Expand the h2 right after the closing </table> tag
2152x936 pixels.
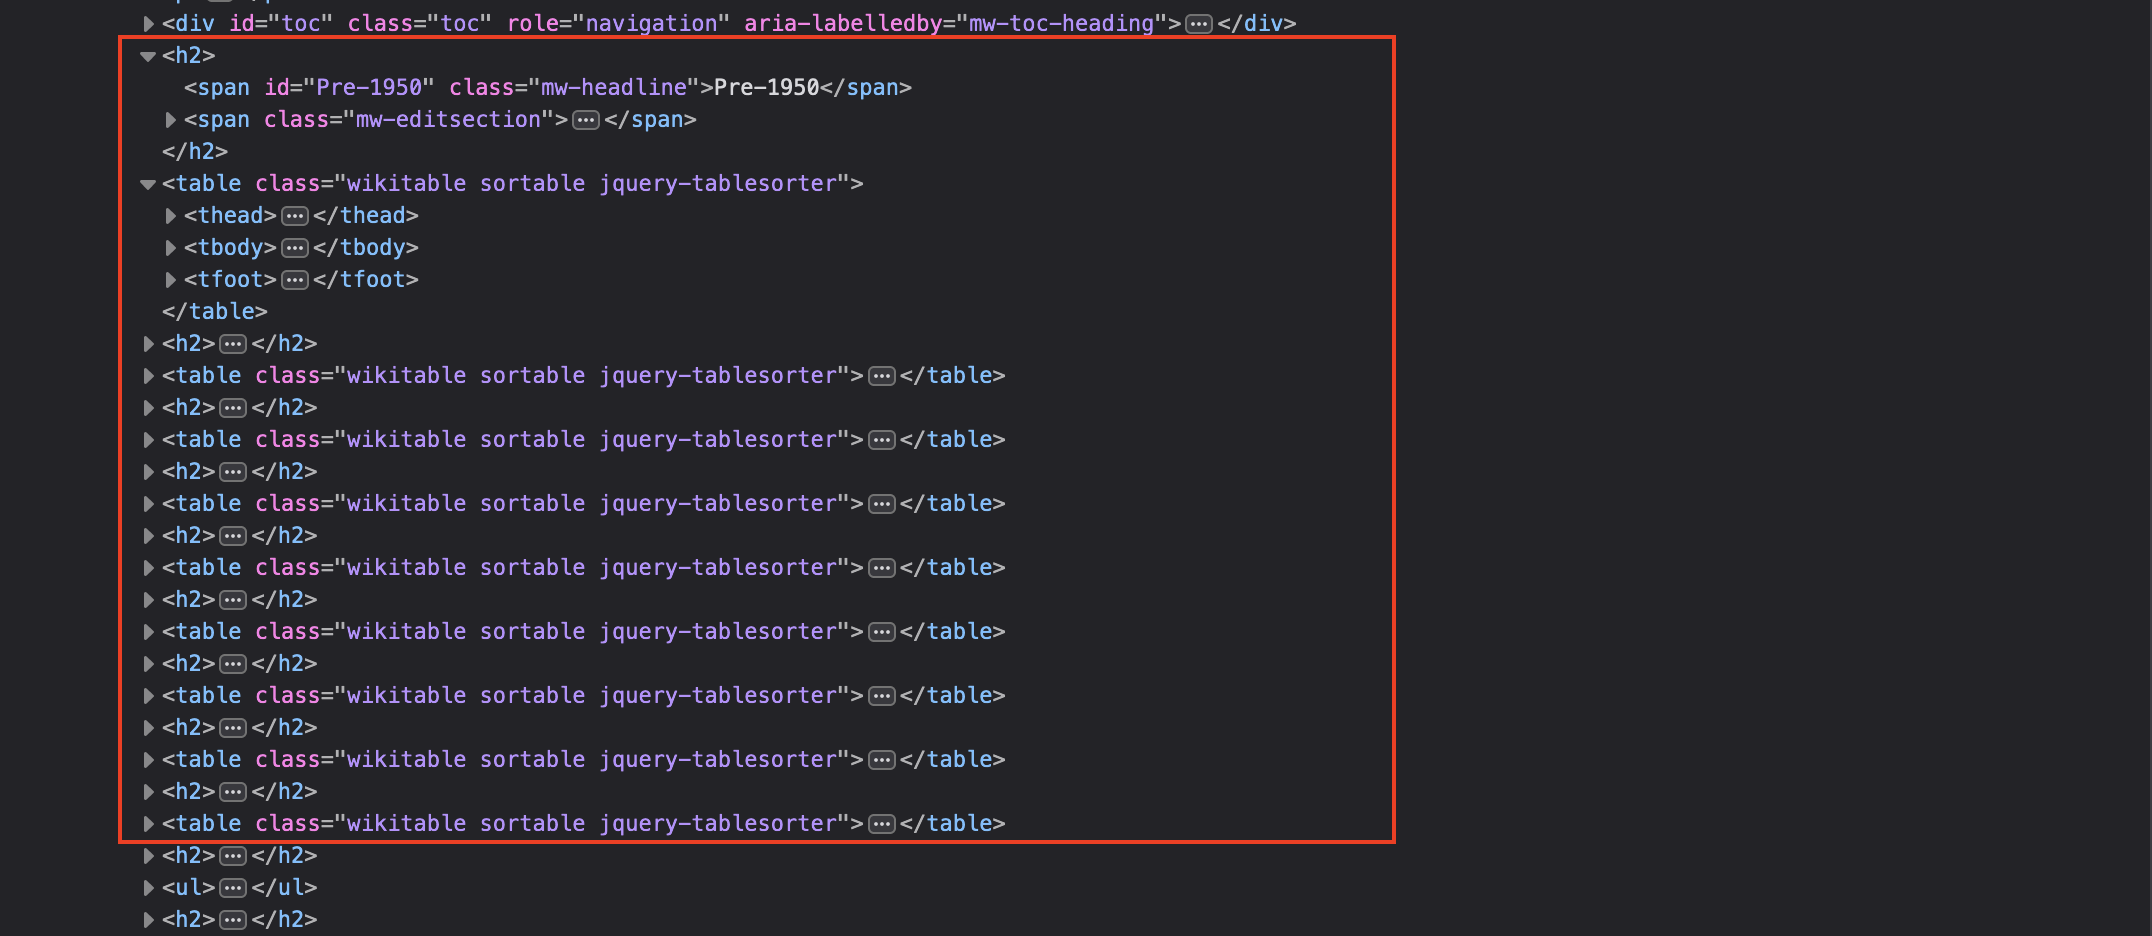148,344
